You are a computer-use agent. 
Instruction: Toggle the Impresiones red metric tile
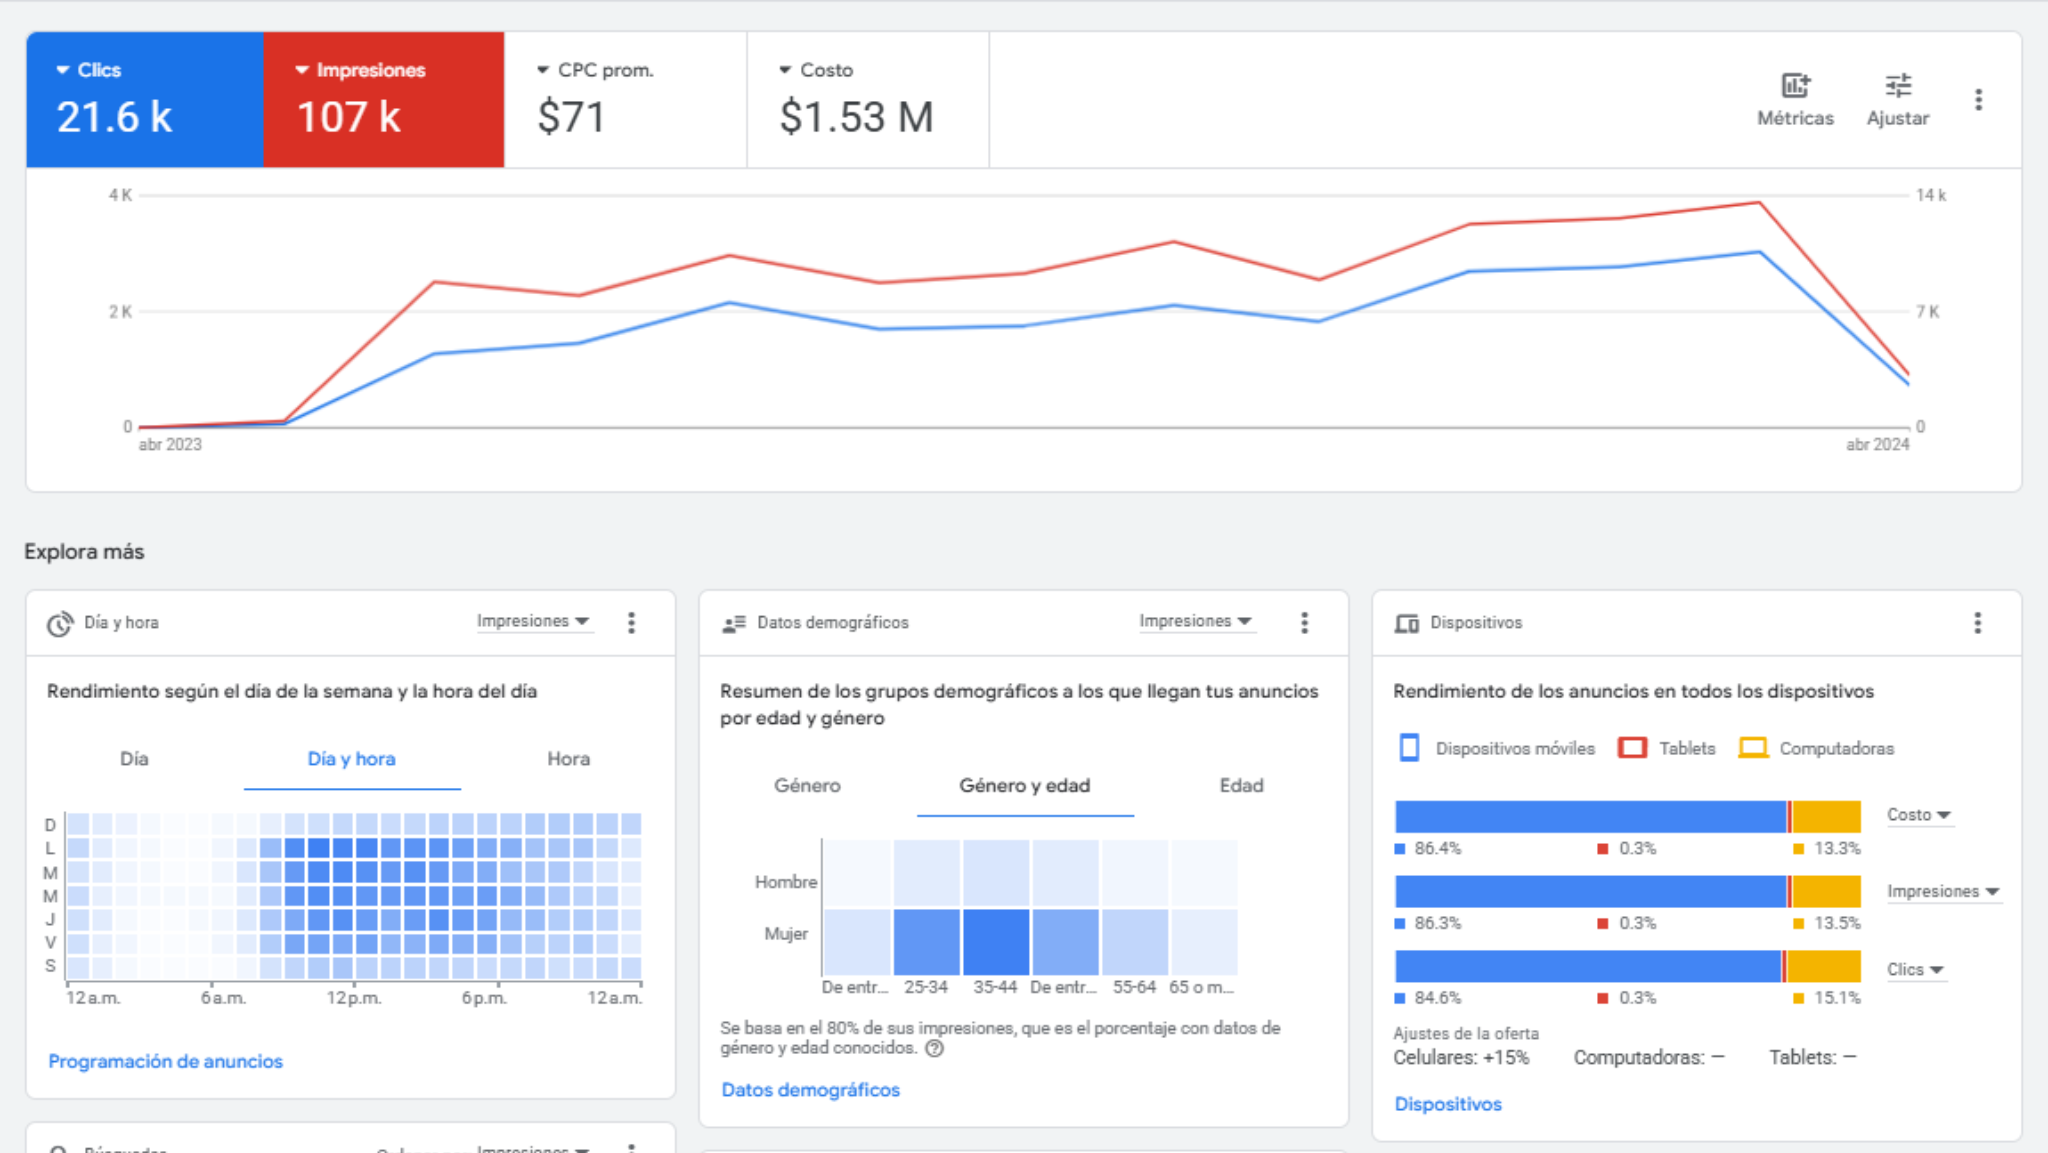pos(383,99)
